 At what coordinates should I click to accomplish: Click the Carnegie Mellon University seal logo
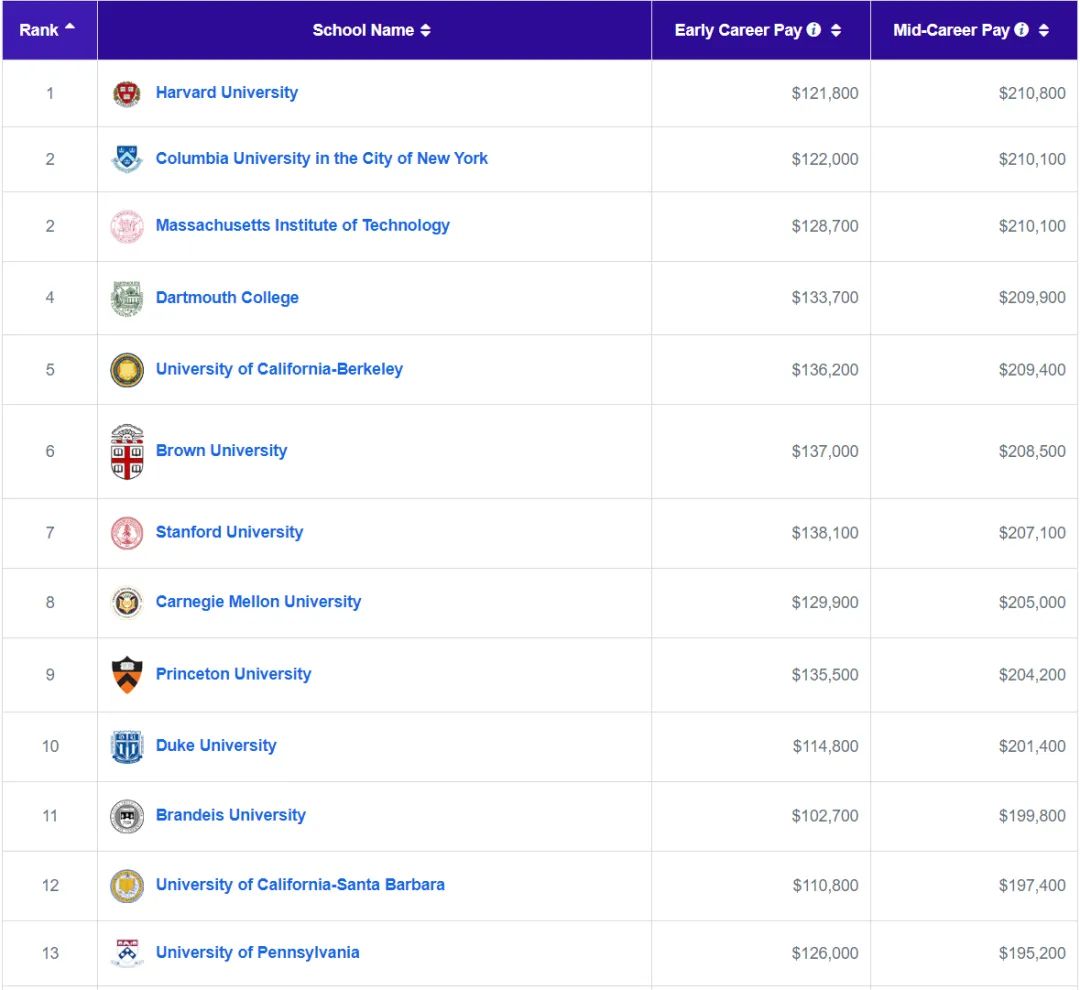127,603
